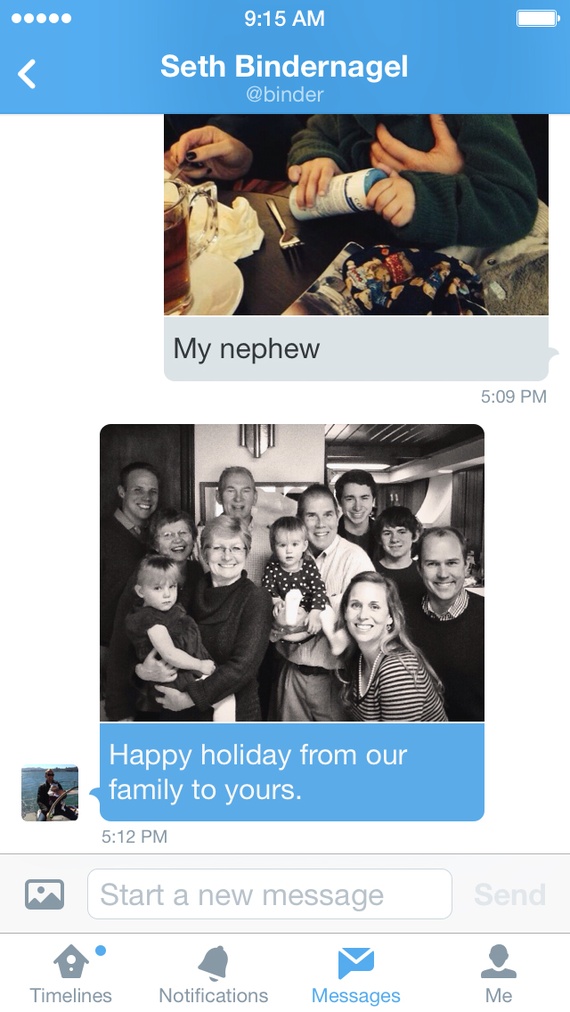
Task: Select the Messages envelope icon
Action: [x=356, y=963]
